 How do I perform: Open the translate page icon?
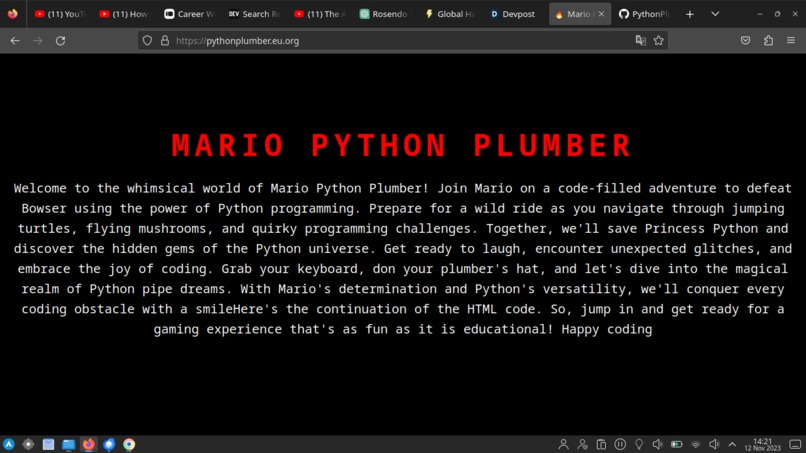640,41
